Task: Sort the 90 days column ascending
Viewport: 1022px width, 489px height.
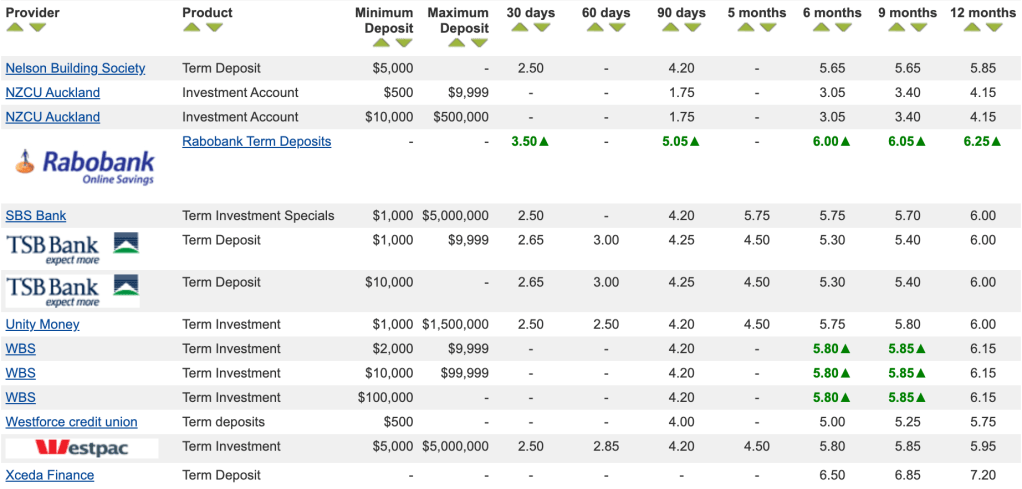Action: (x=670, y=28)
